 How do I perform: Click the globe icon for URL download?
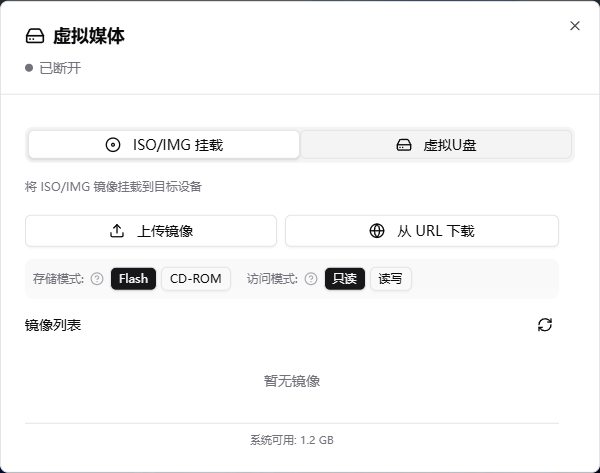(x=377, y=231)
